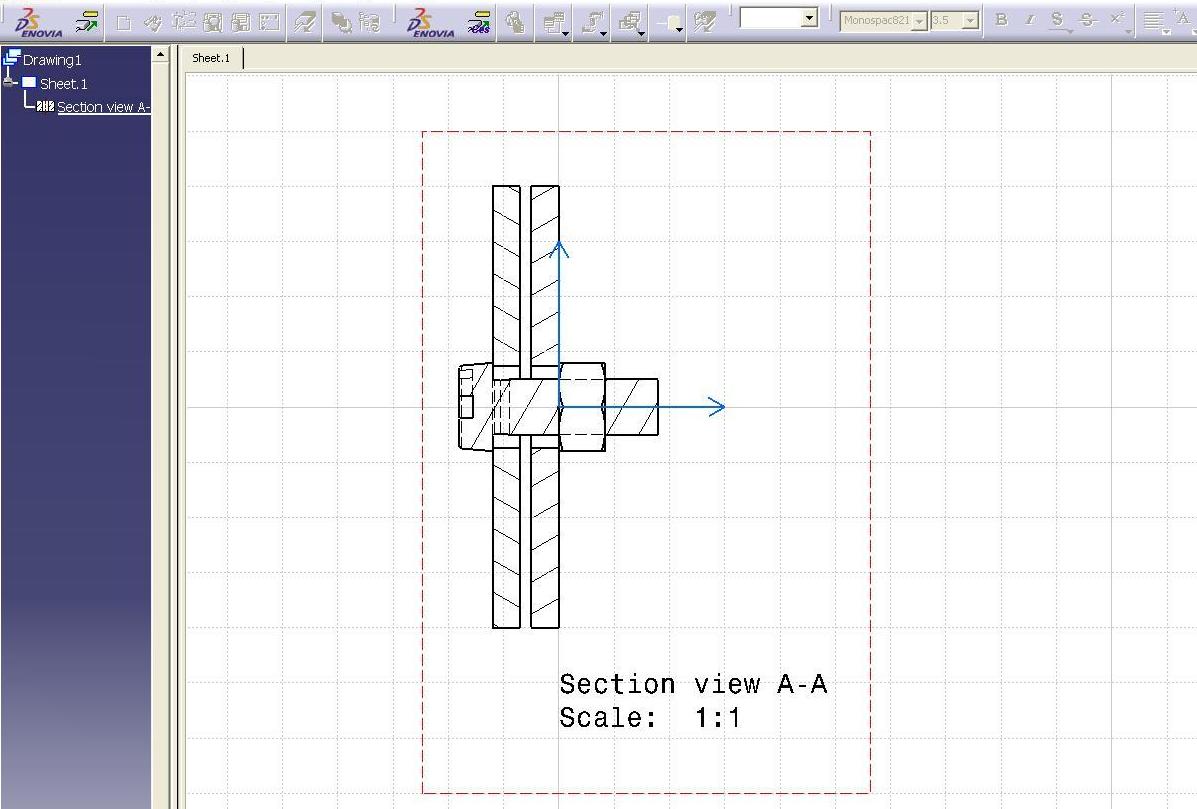Click the first ENOVIA logo icon

tap(38, 22)
